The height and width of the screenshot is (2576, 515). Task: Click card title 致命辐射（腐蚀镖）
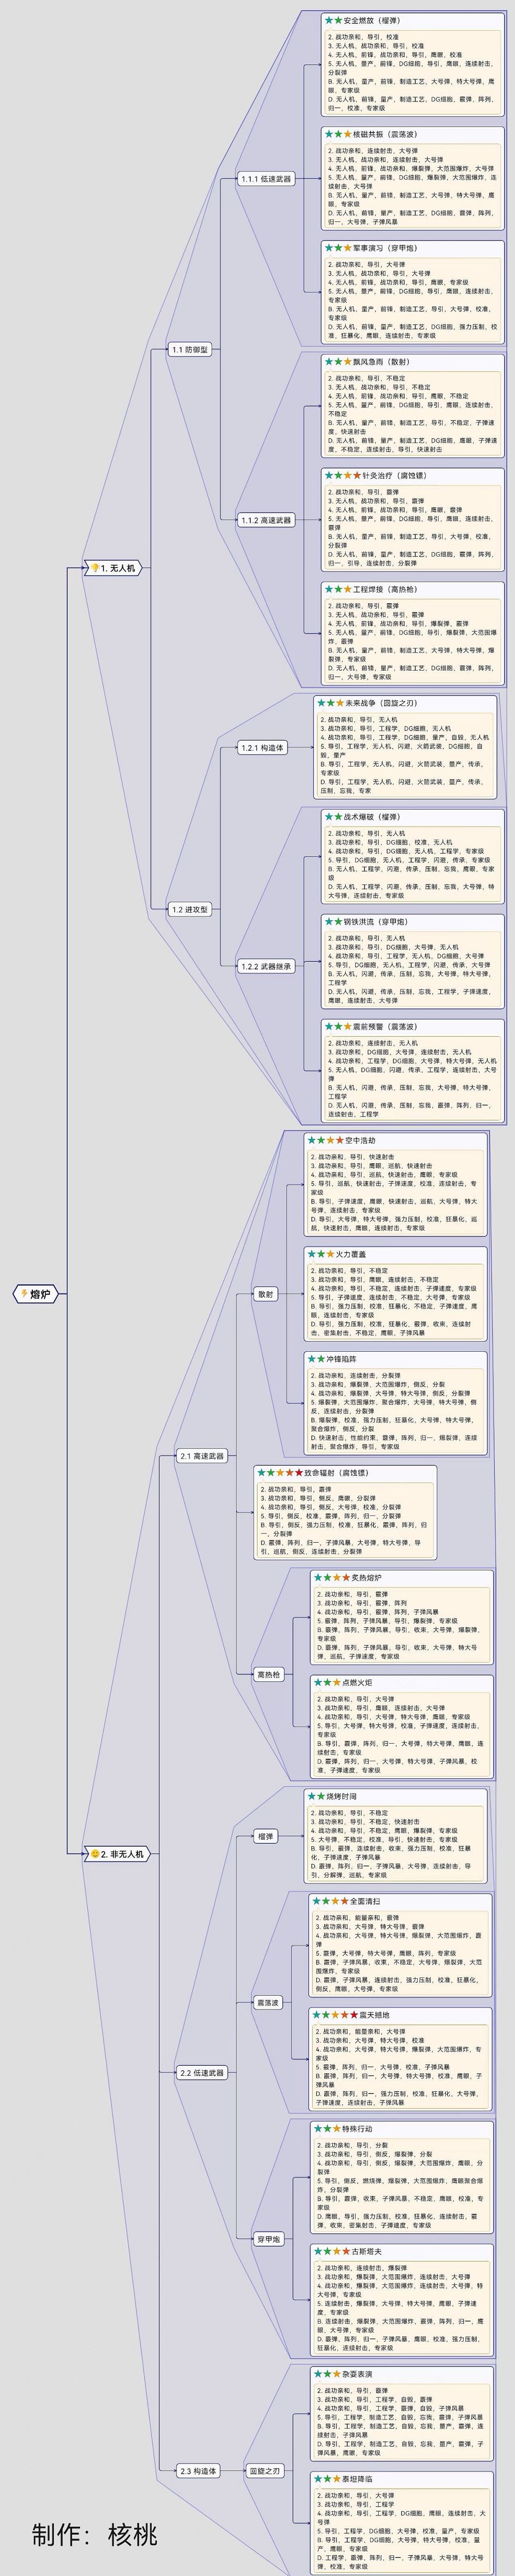(336, 1473)
